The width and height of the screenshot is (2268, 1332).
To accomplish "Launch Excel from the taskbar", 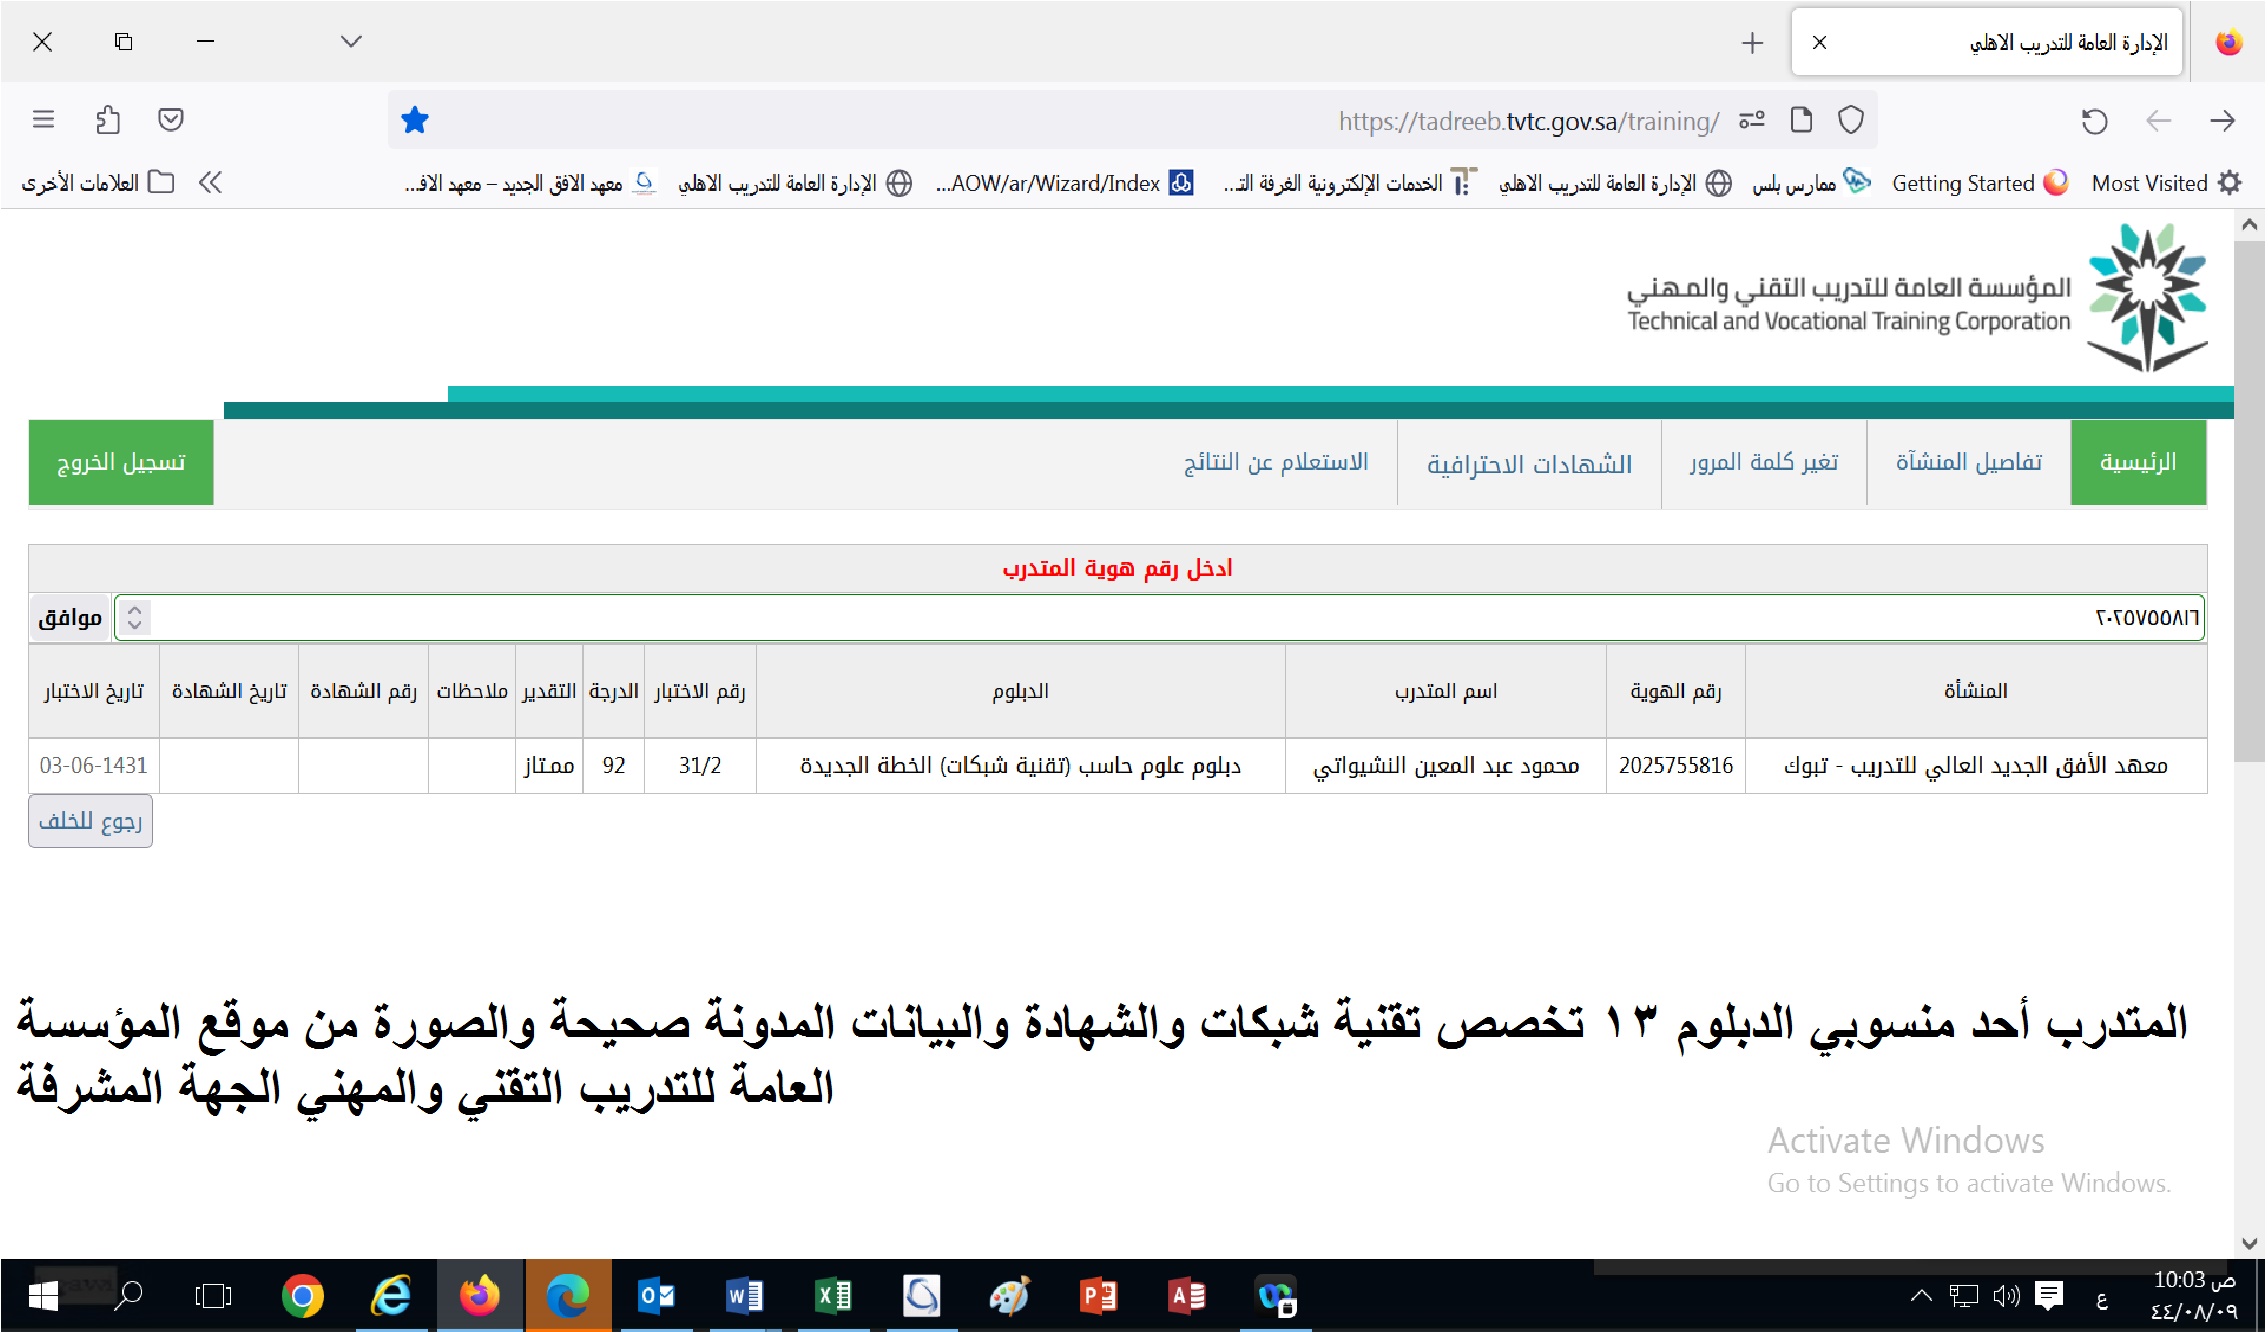I will tap(833, 1296).
